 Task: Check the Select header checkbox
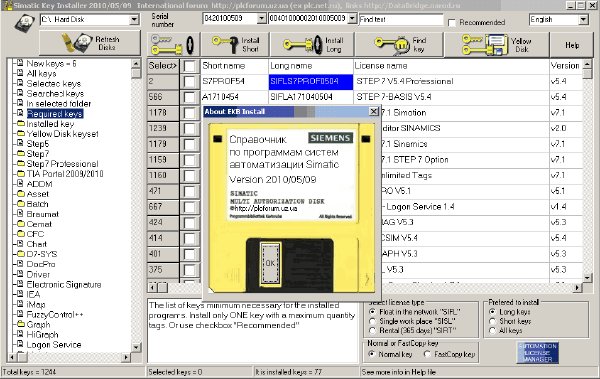tap(189, 66)
